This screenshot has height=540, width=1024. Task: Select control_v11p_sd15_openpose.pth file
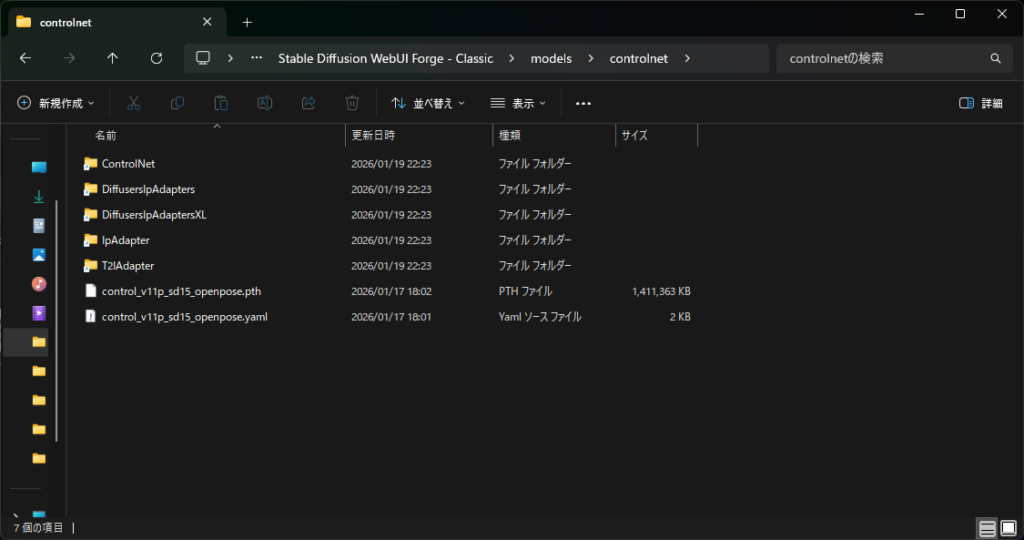click(x=181, y=291)
